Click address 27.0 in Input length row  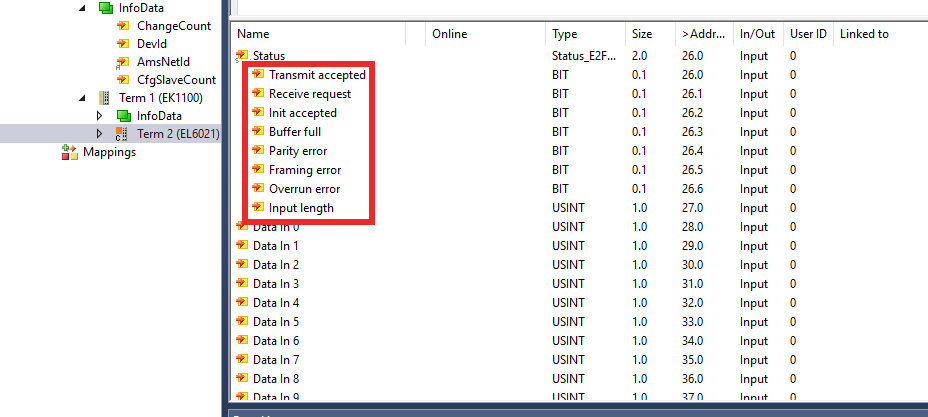click(x=692, y=208)
